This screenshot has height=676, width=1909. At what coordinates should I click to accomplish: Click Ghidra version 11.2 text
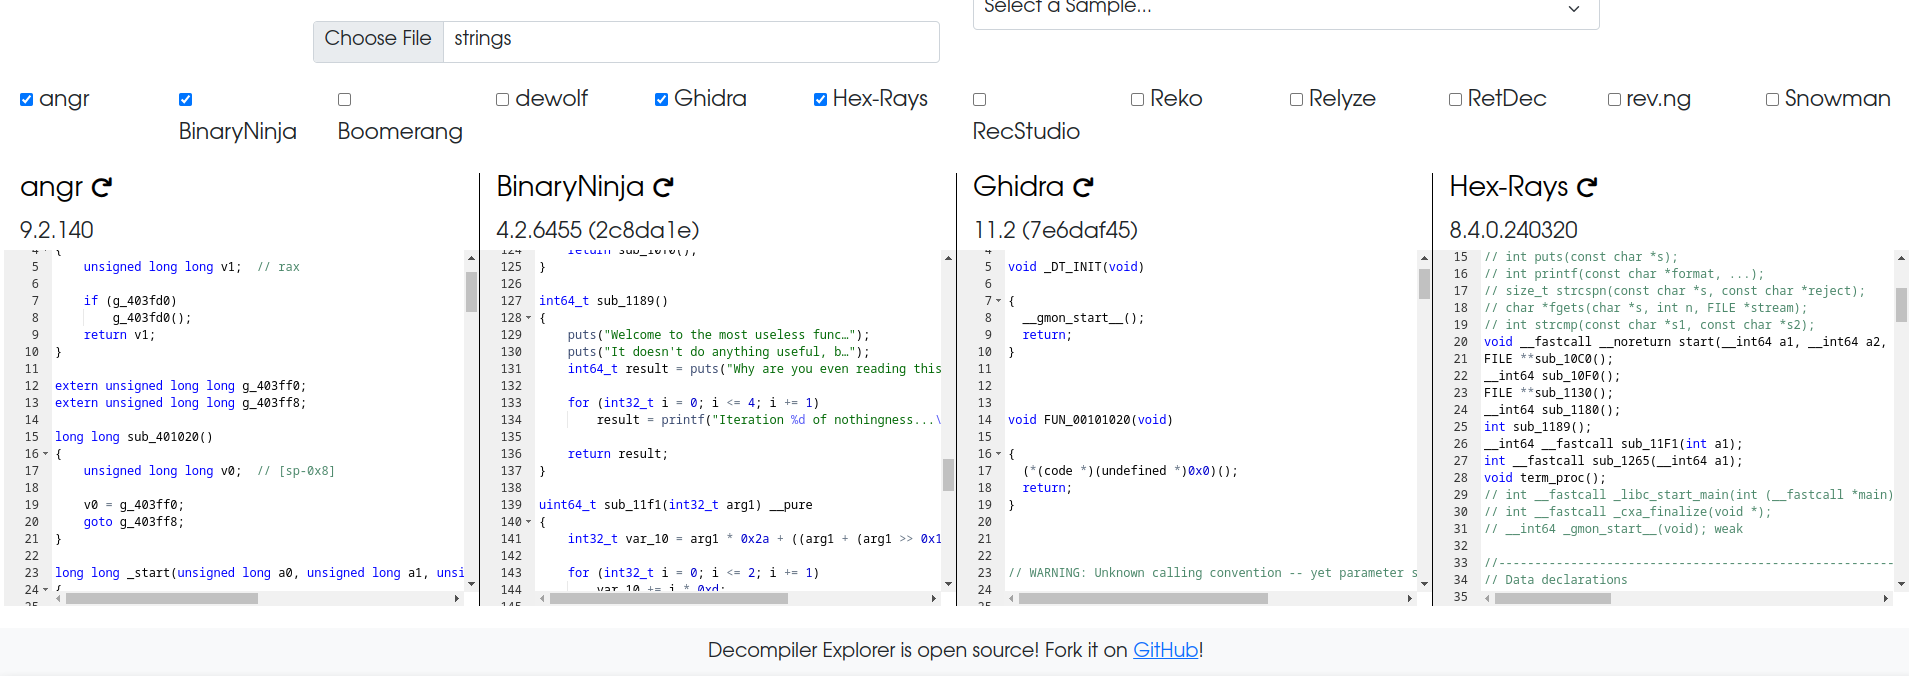pyautogui.click(x=1055, y=230)
